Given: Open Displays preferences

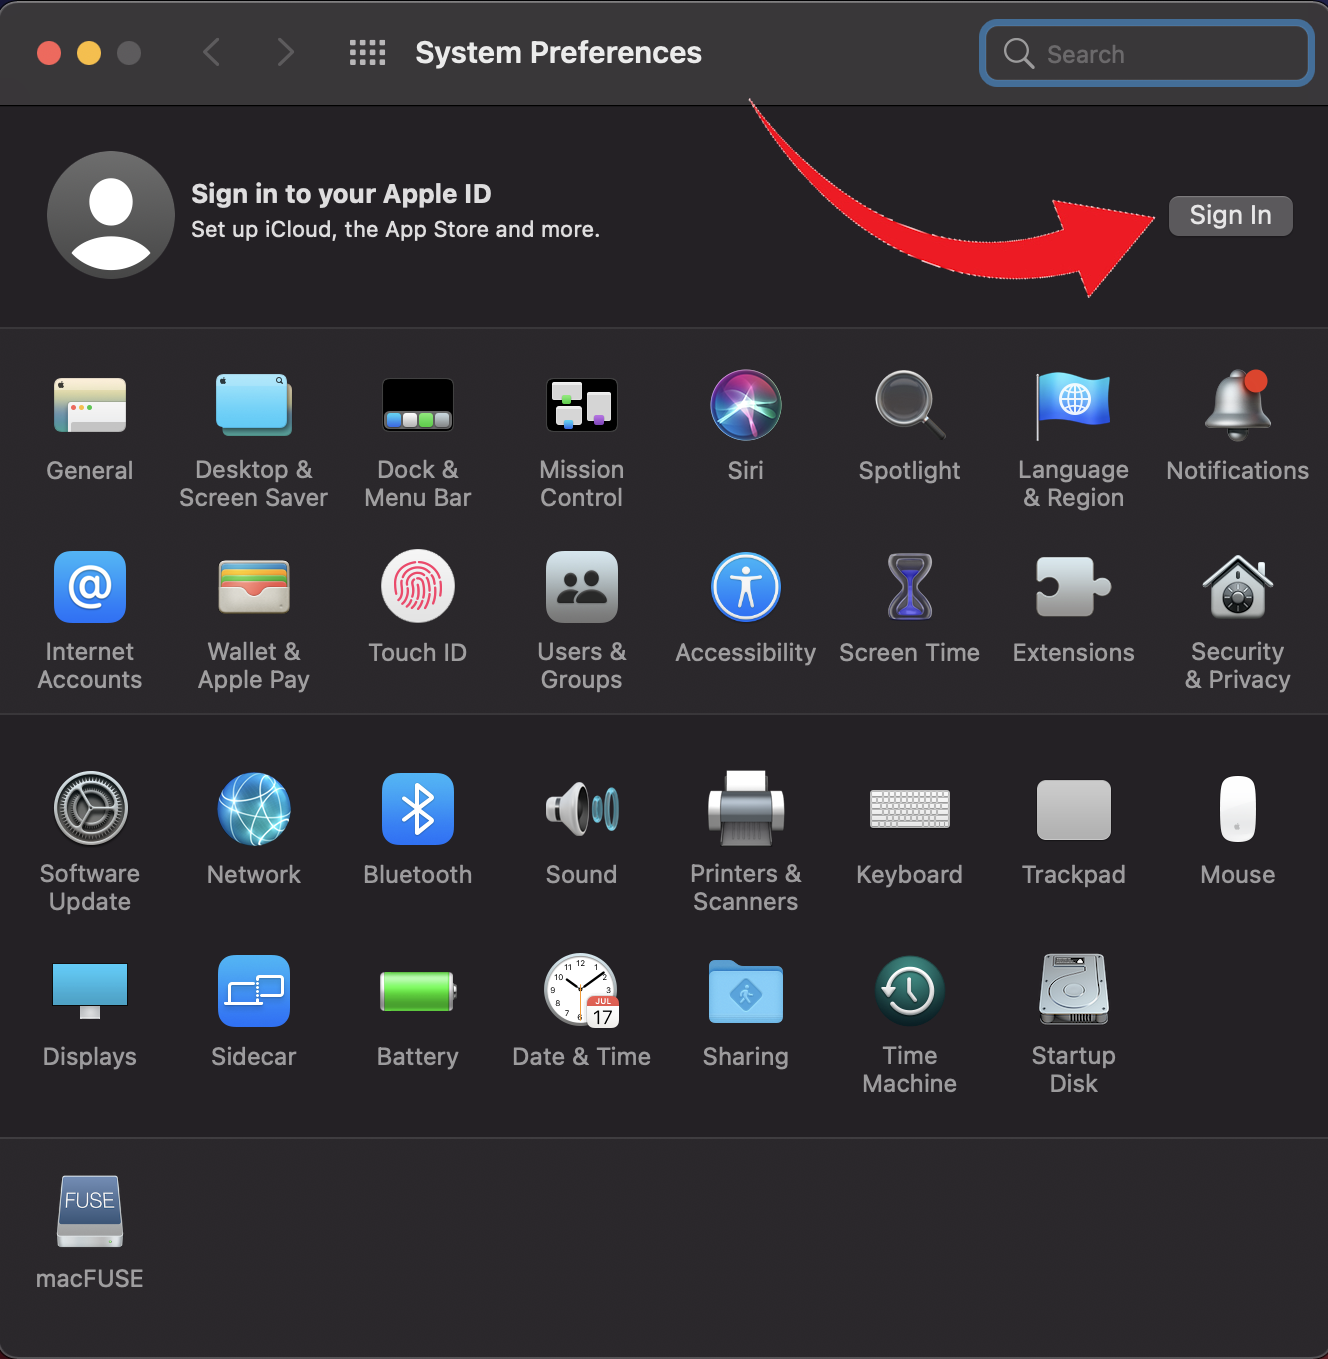Looking at the screenshot, I should [x=90, y=992].
